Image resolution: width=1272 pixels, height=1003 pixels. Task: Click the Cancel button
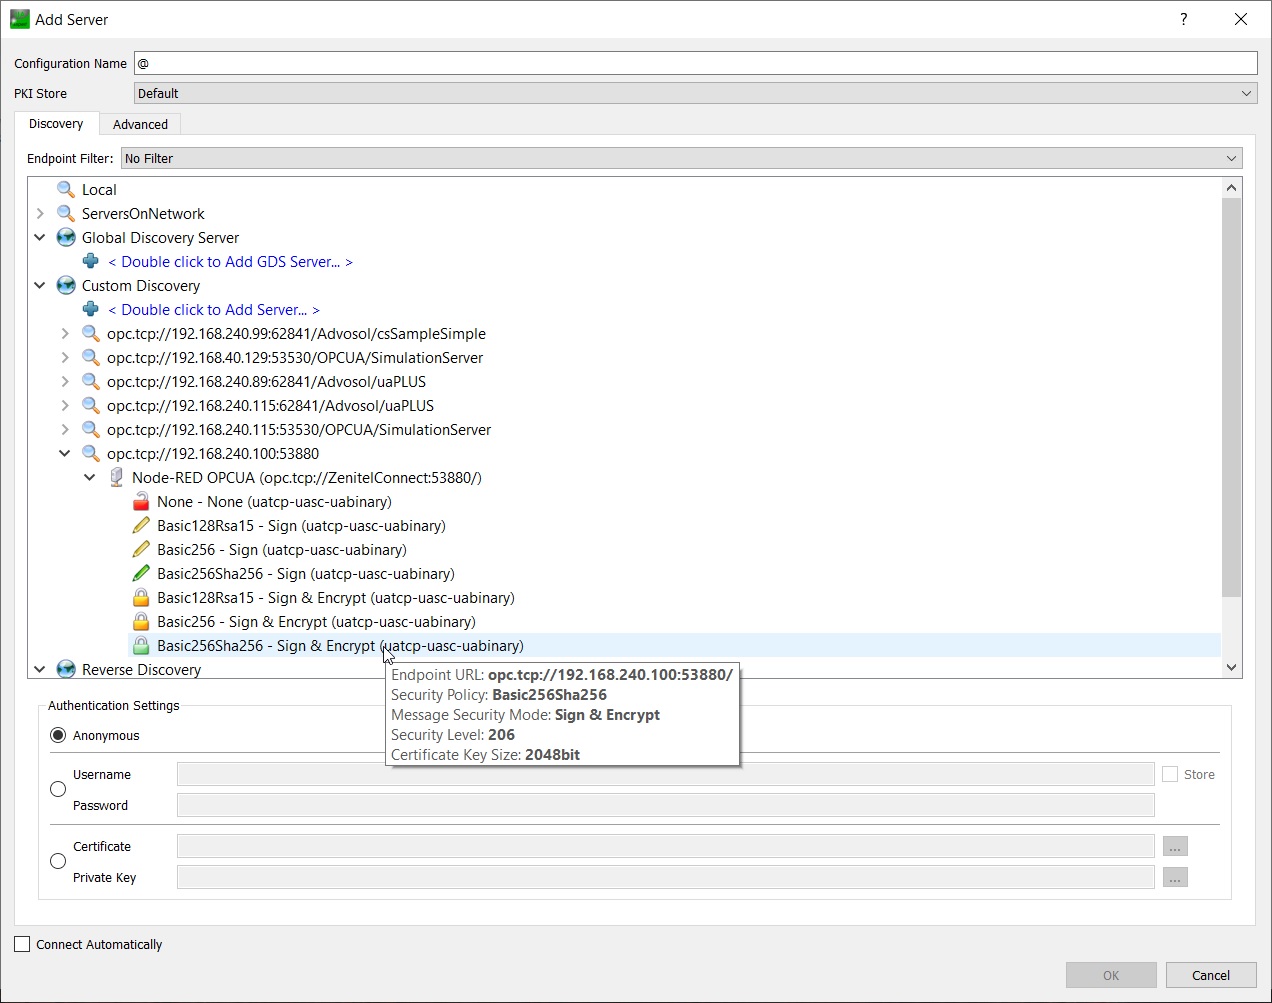(1210, 975)
